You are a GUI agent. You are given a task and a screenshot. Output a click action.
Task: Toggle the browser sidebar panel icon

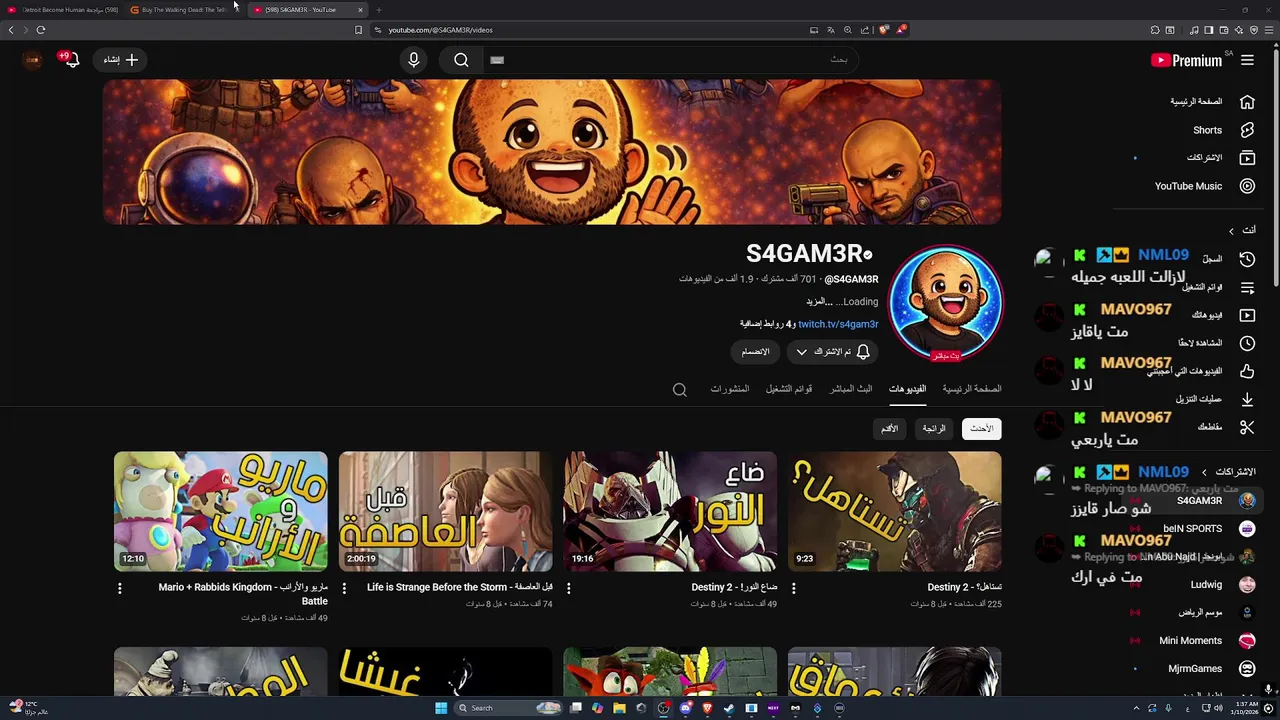pos(1208,30)
